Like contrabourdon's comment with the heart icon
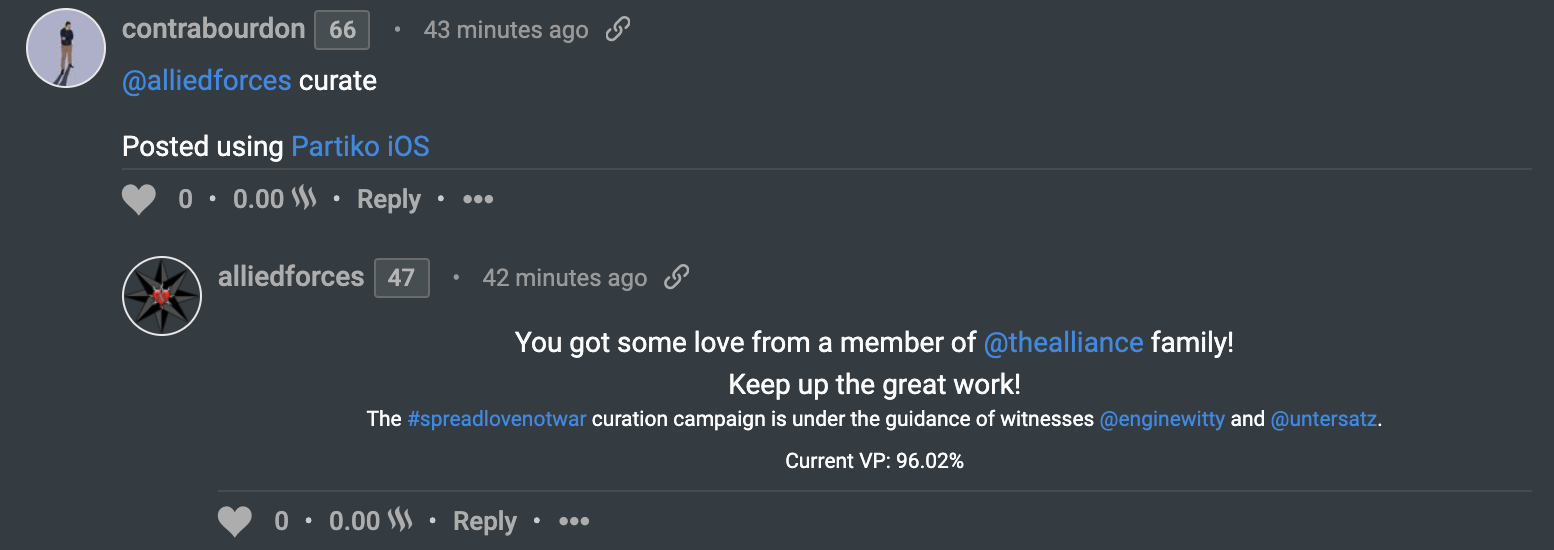 pos(139,200)
